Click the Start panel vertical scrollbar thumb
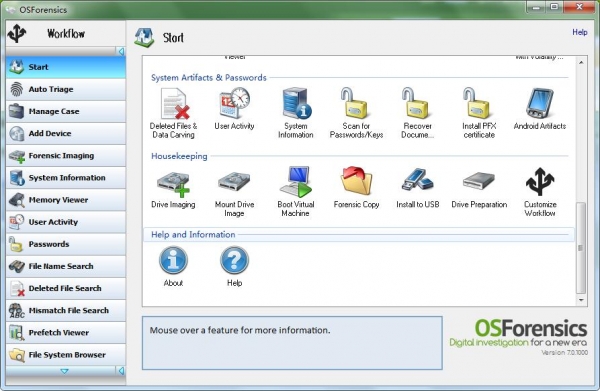This screenshot has height=391, width=600. (x=581, y=248)
